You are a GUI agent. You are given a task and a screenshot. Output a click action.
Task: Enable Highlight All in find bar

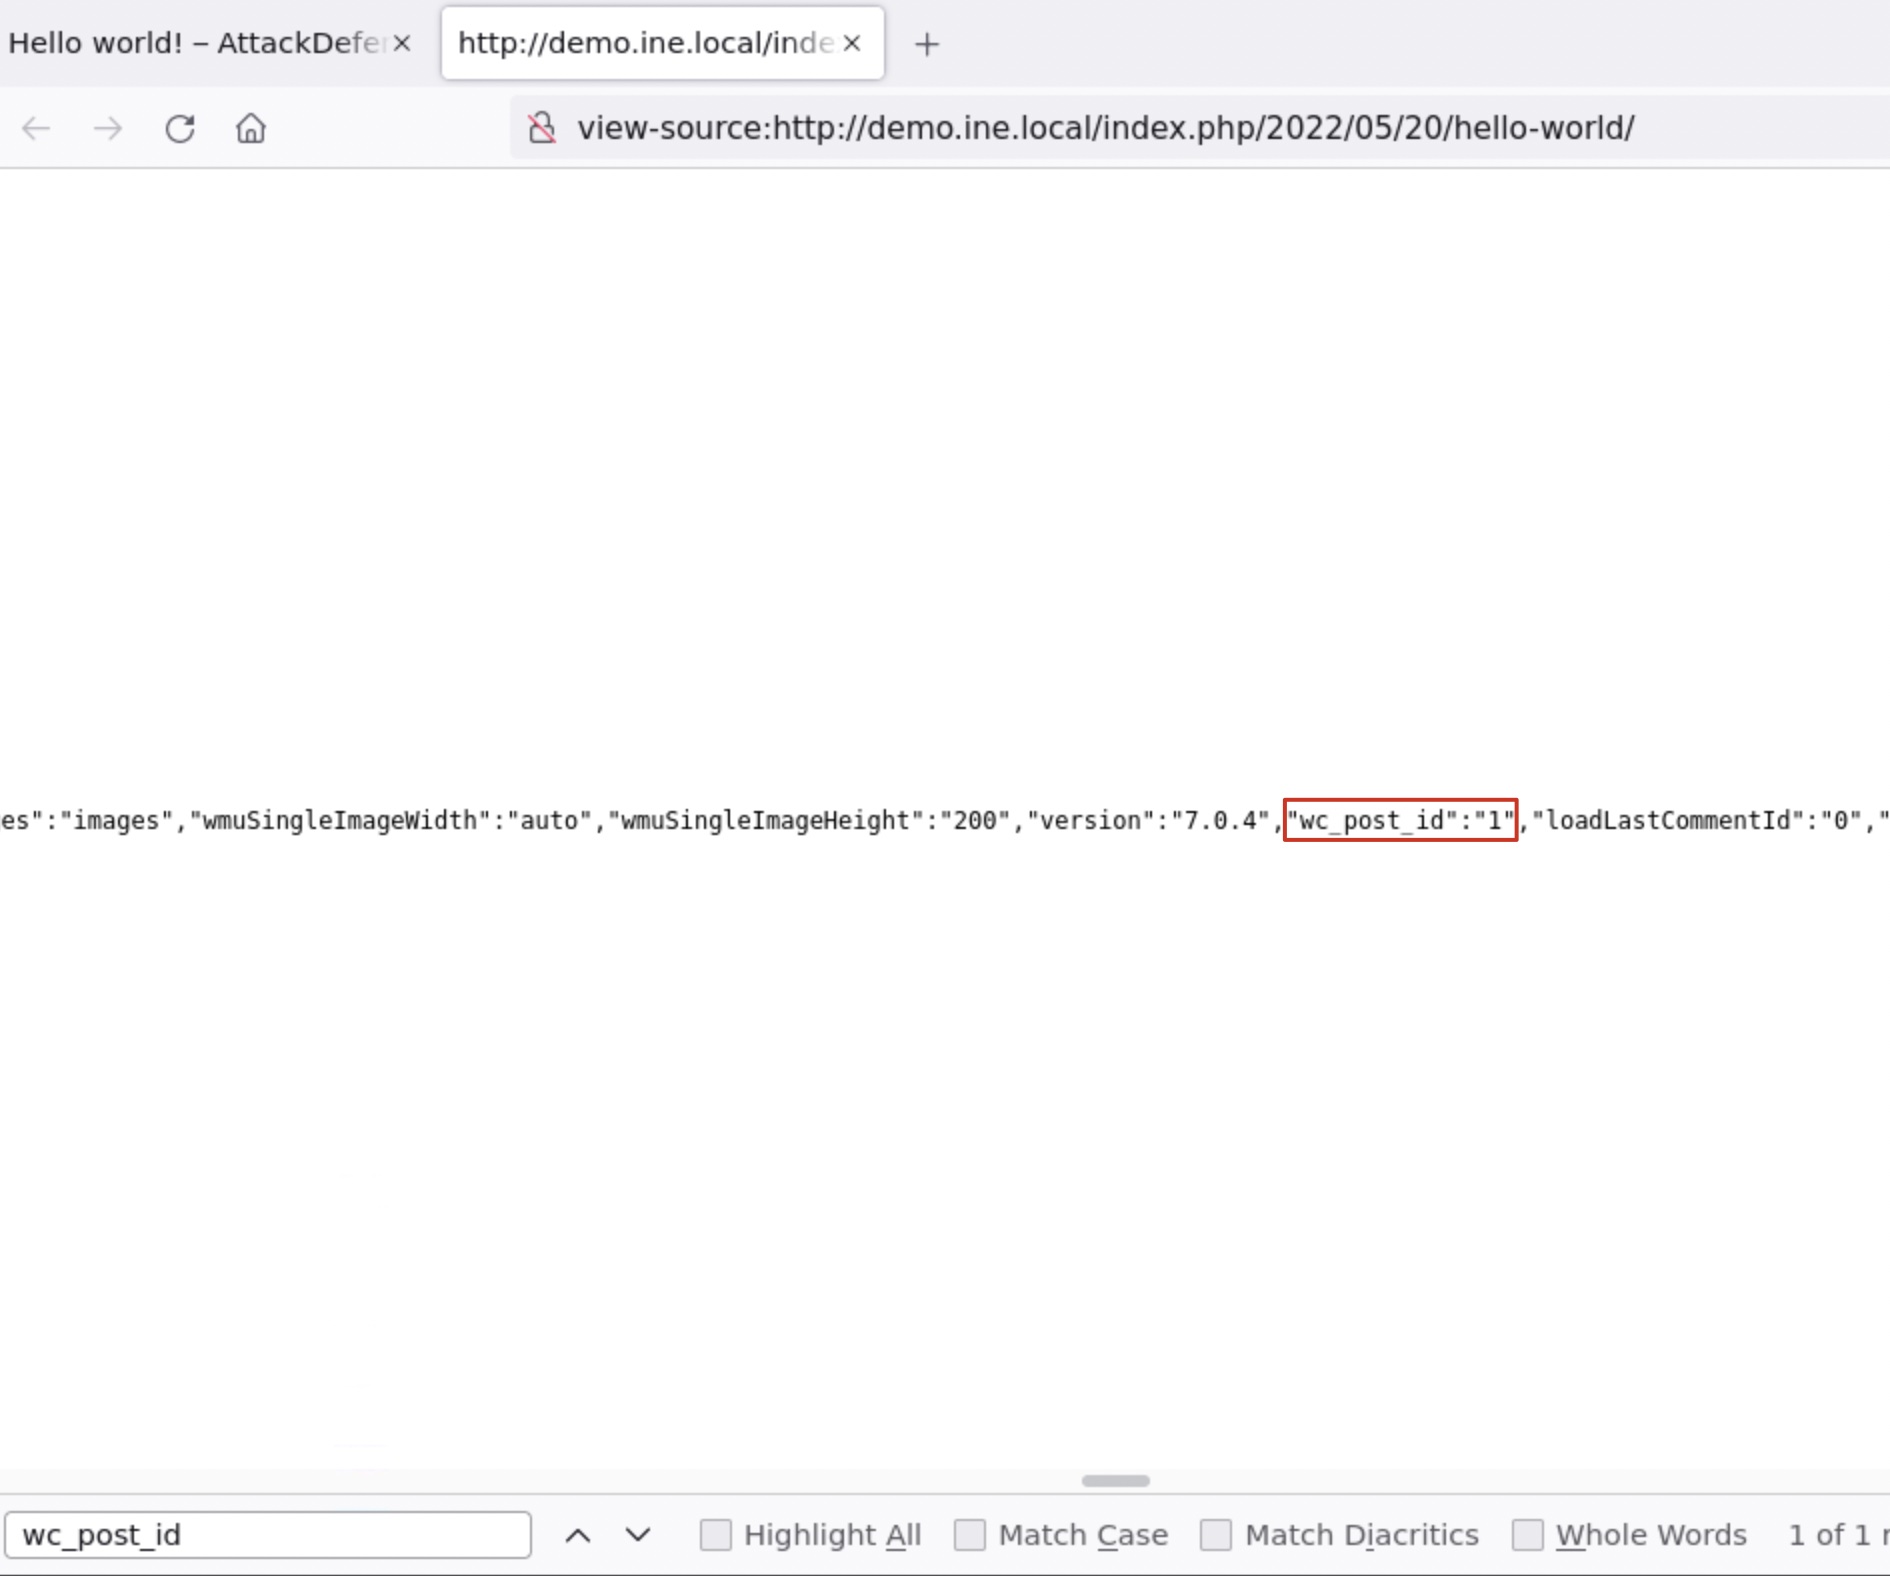click(x=716, y=1533)
